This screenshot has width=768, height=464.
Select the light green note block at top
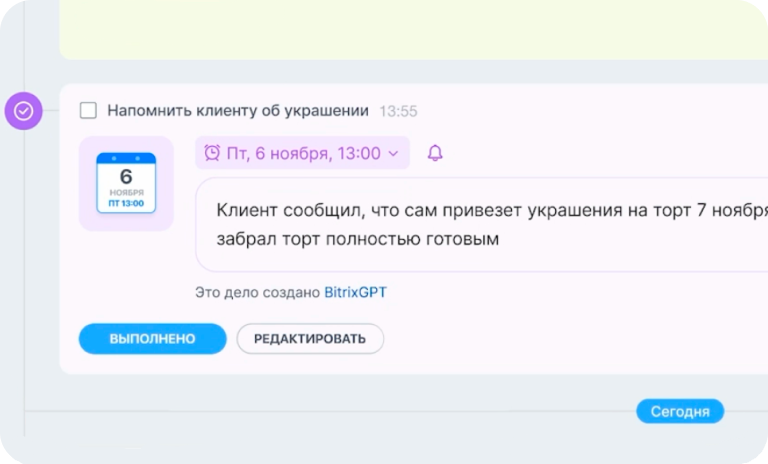tap(400, 28)
